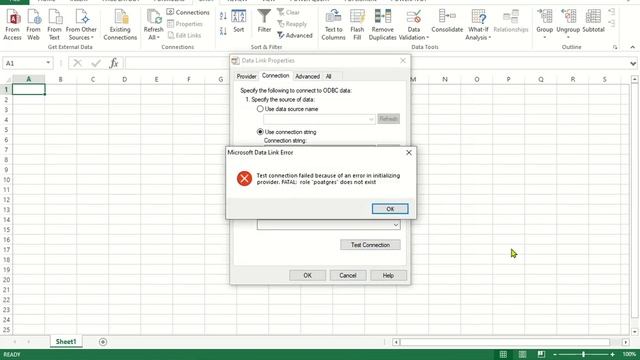This screenshot has width=640, height=360.
Task: Select Use connection string radio
Action: point(260,132)
